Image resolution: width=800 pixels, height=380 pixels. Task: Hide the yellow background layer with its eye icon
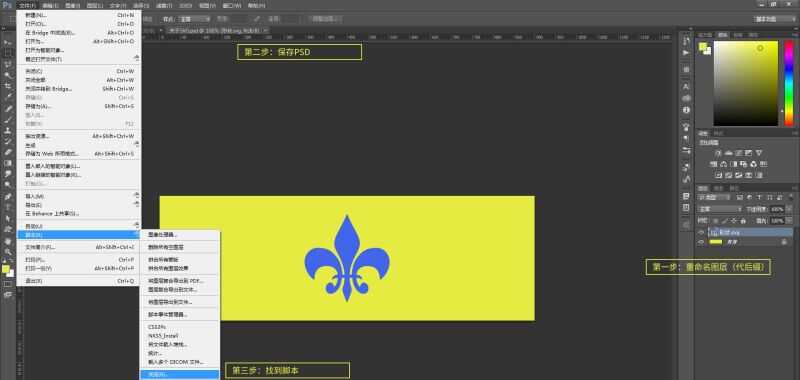[x=701, y=242]
